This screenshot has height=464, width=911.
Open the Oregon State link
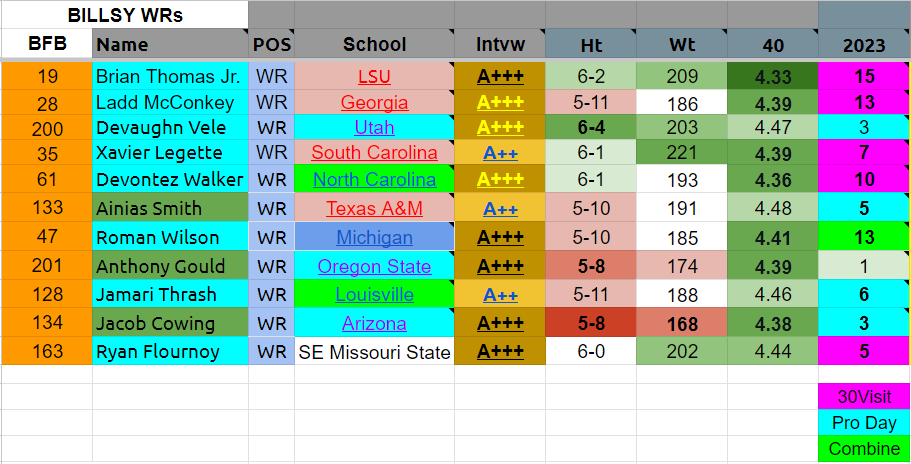coord(374,267)
